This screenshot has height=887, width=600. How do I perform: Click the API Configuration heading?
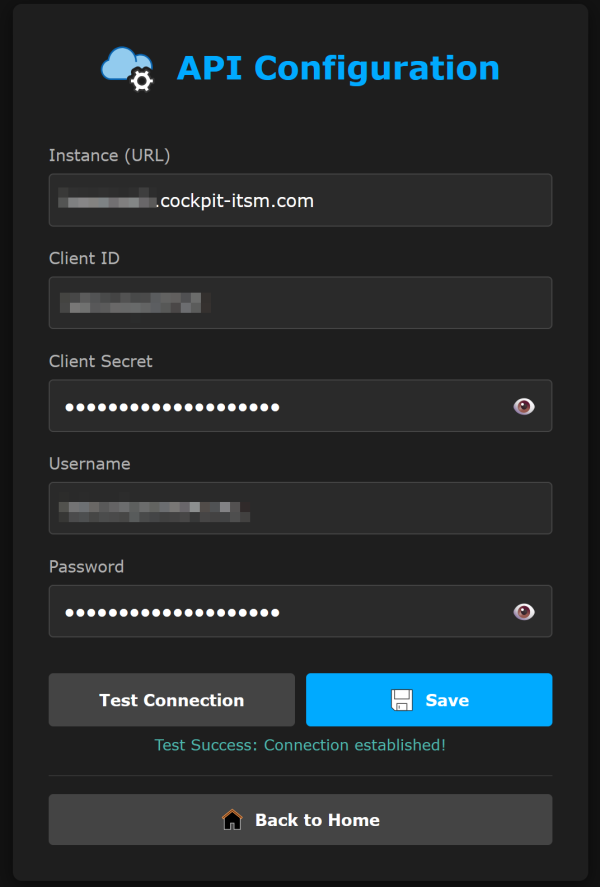click(338, 68)
